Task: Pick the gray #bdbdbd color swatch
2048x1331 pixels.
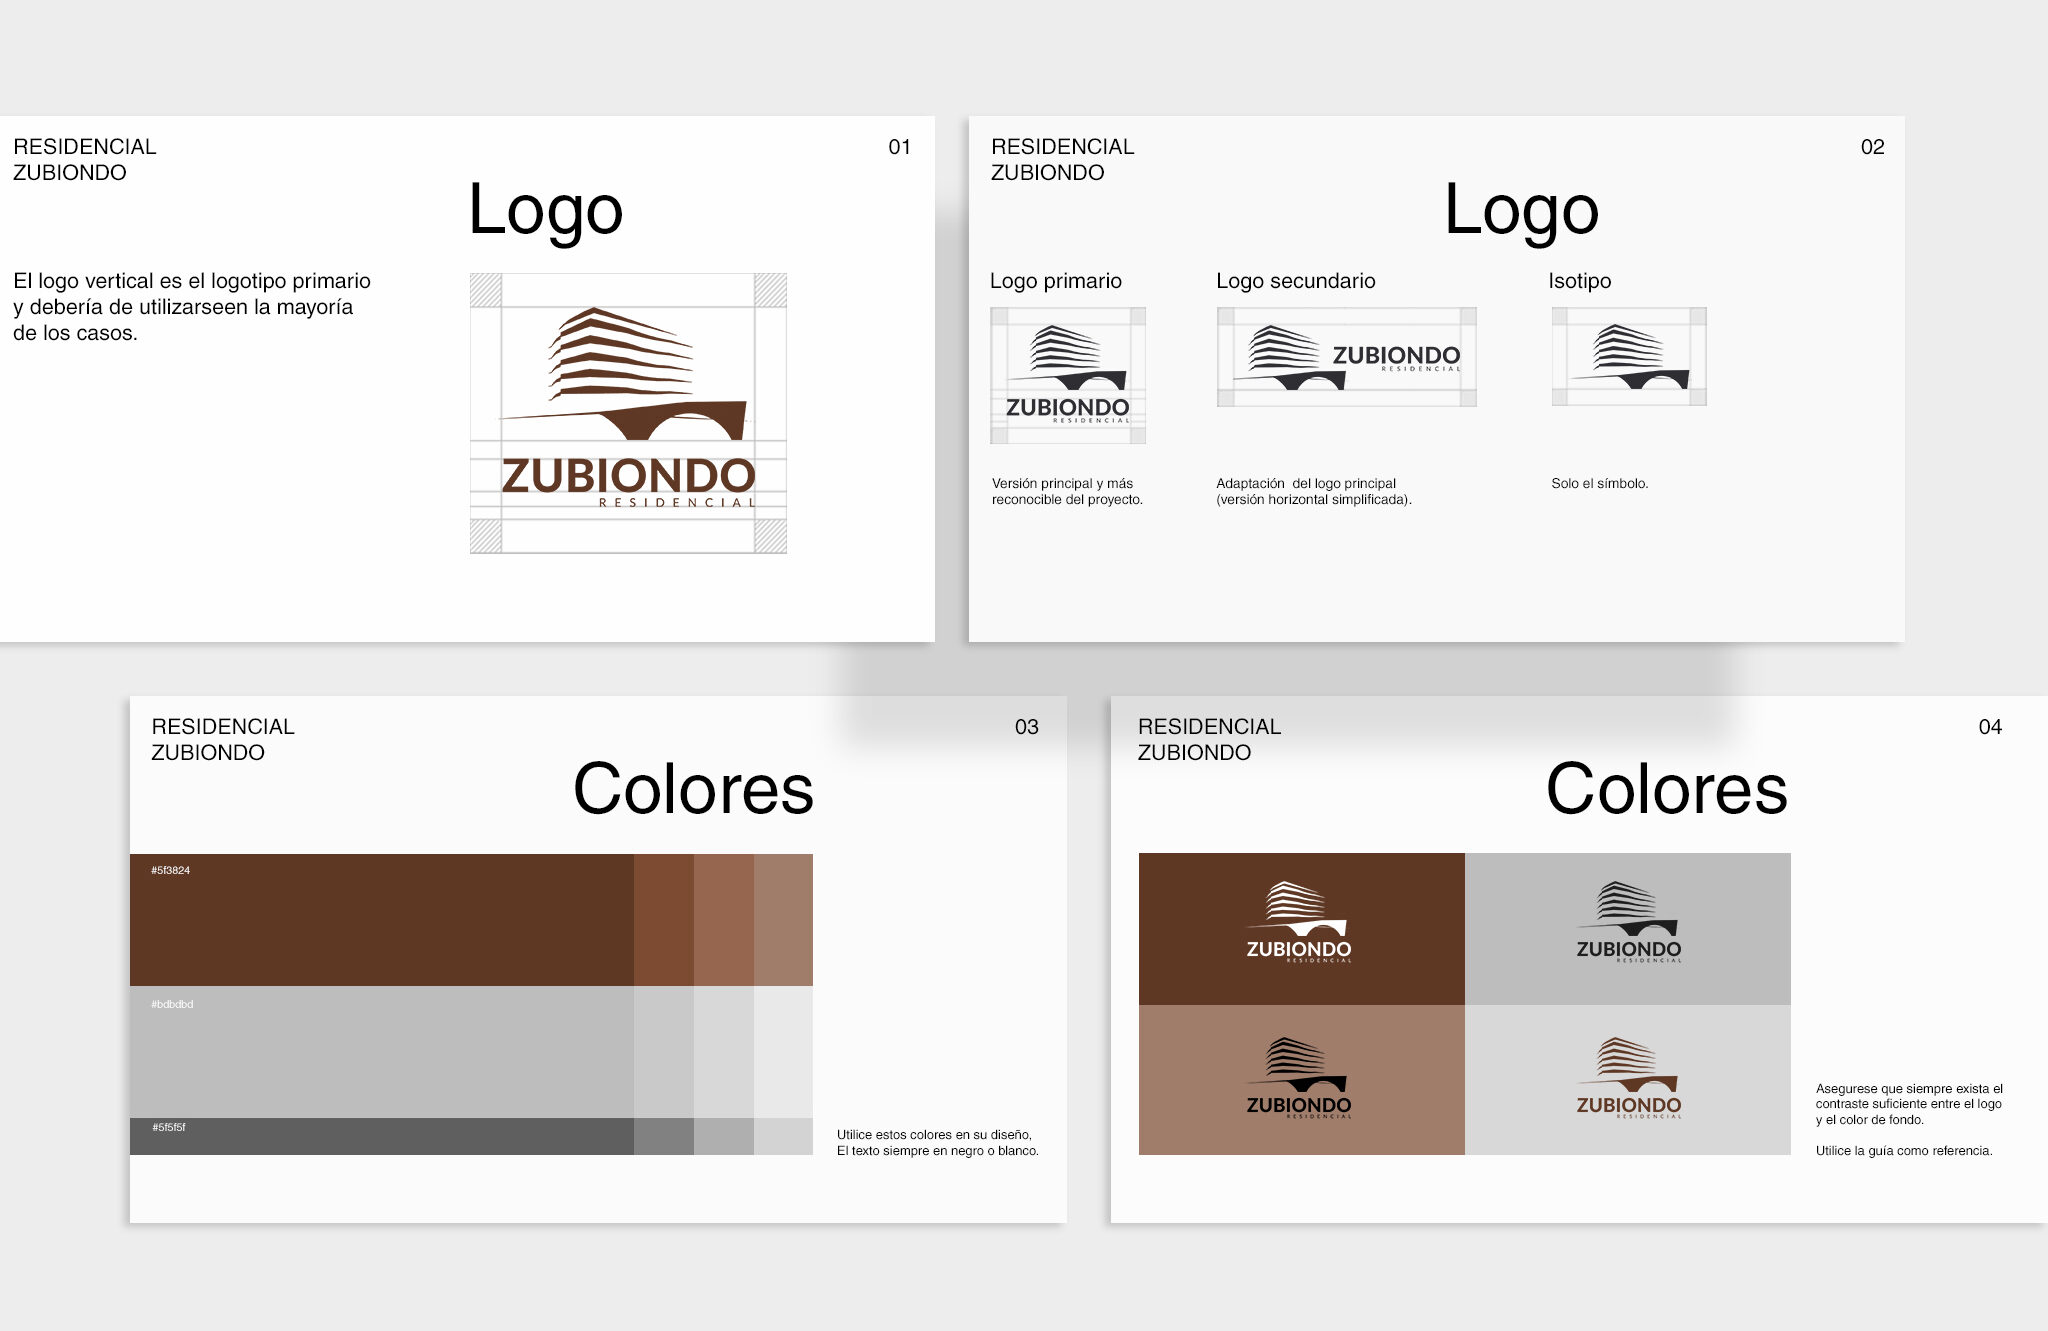Action: click(x=380, y=1052)
